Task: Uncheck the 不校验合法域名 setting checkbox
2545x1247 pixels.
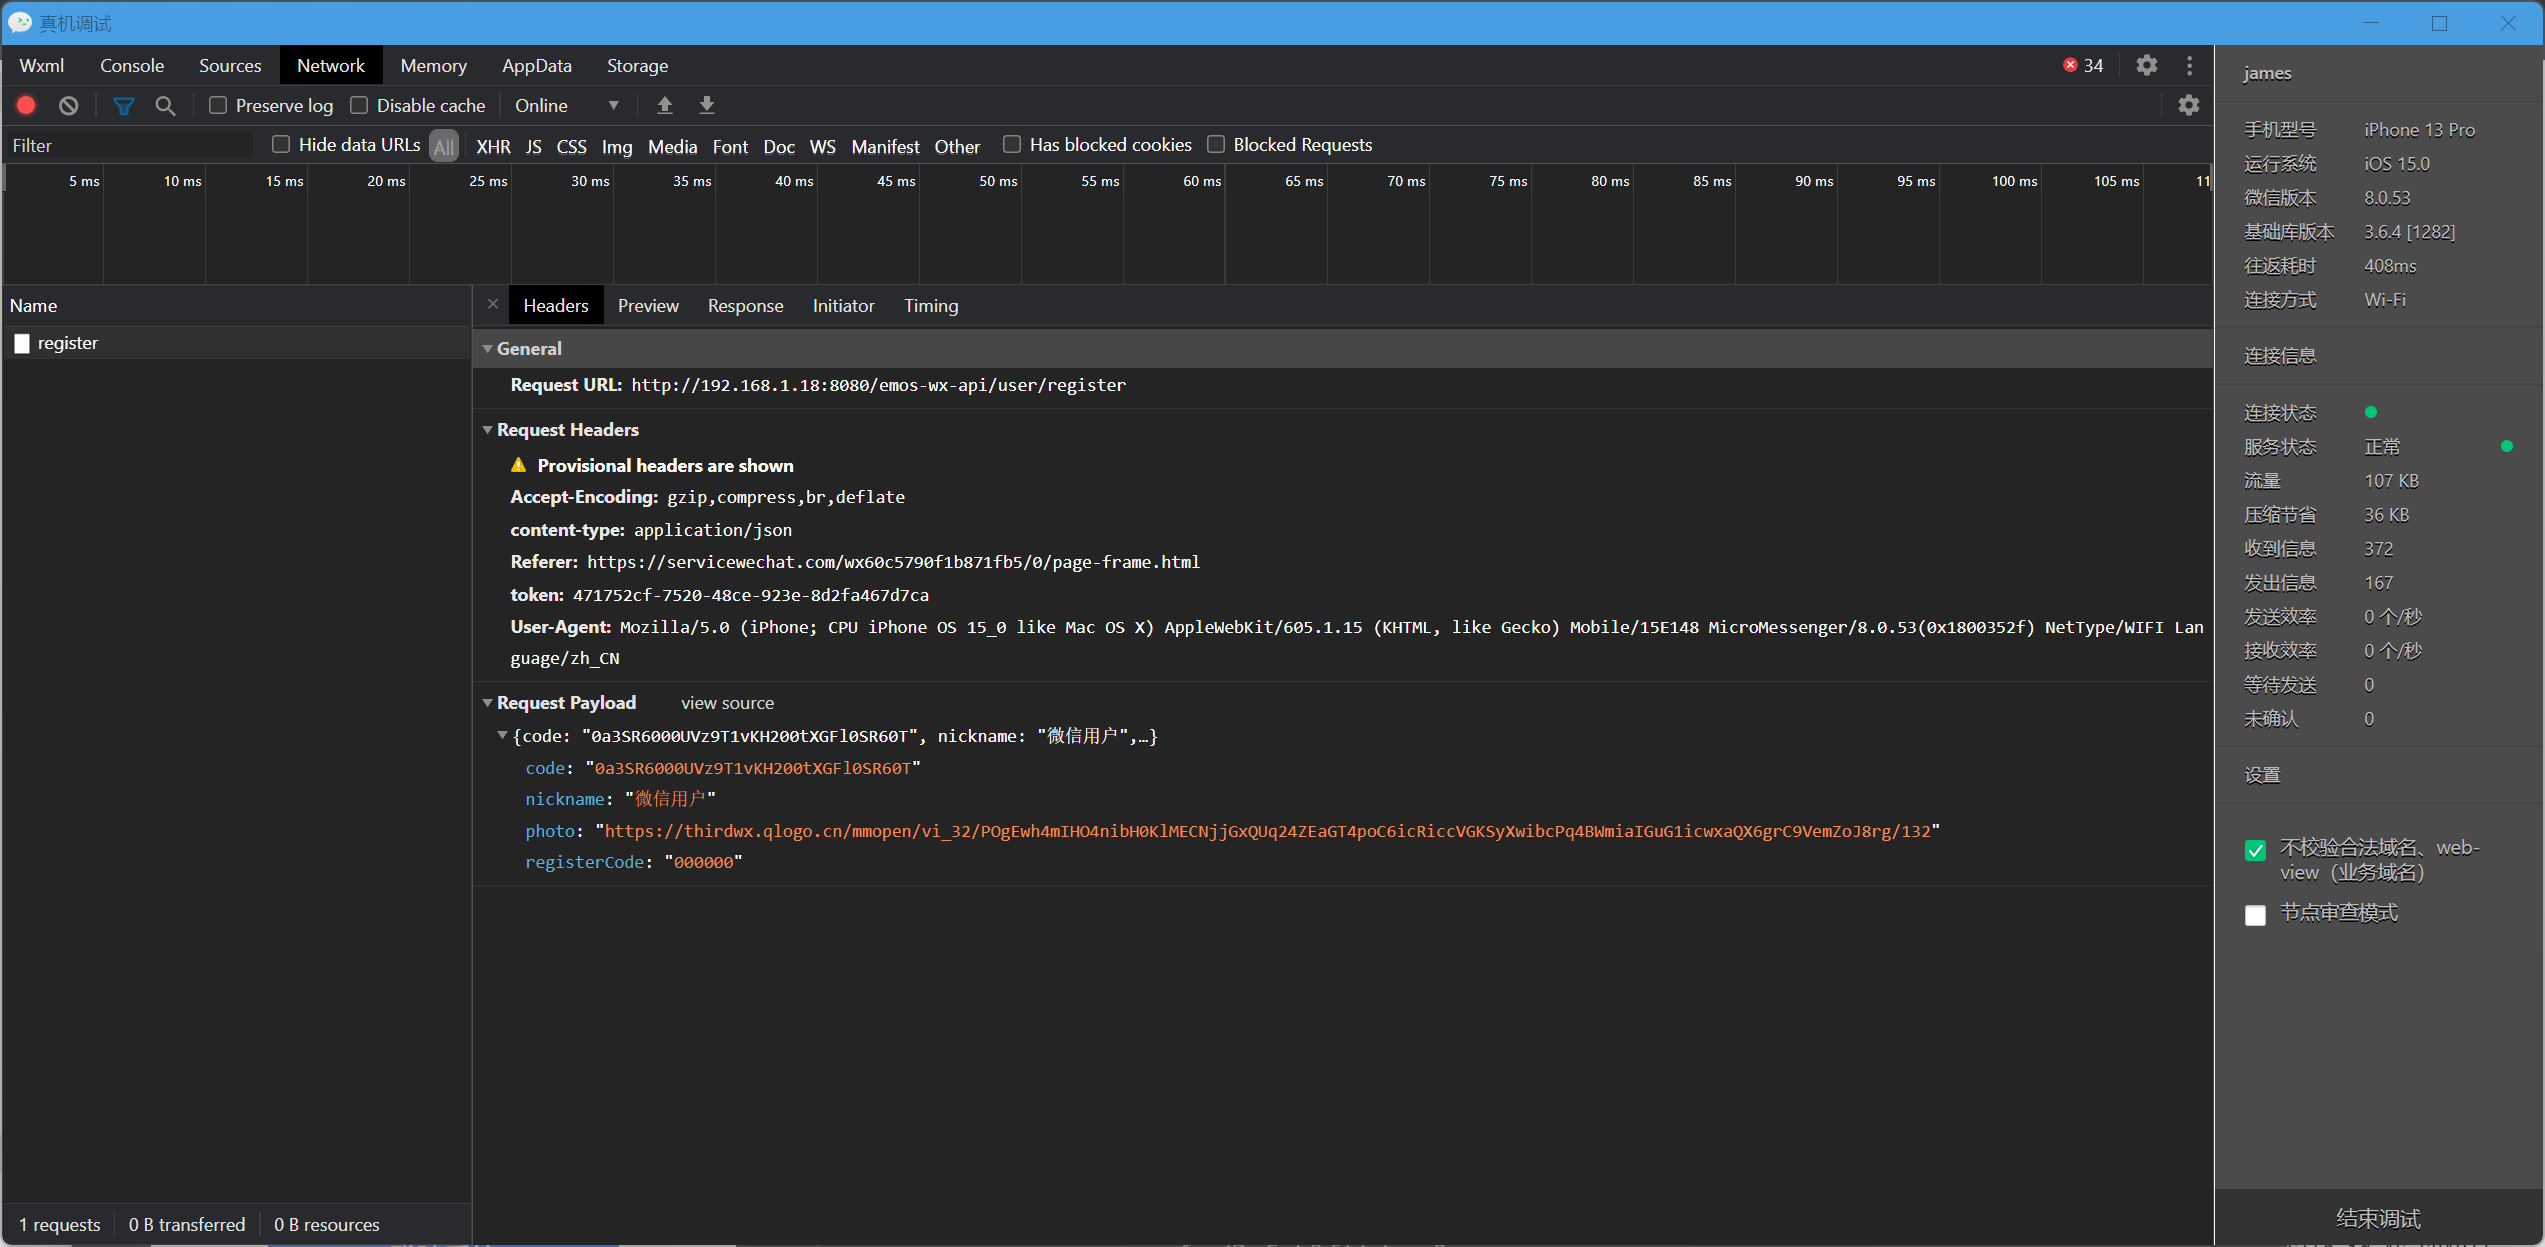Action: 2255,850
